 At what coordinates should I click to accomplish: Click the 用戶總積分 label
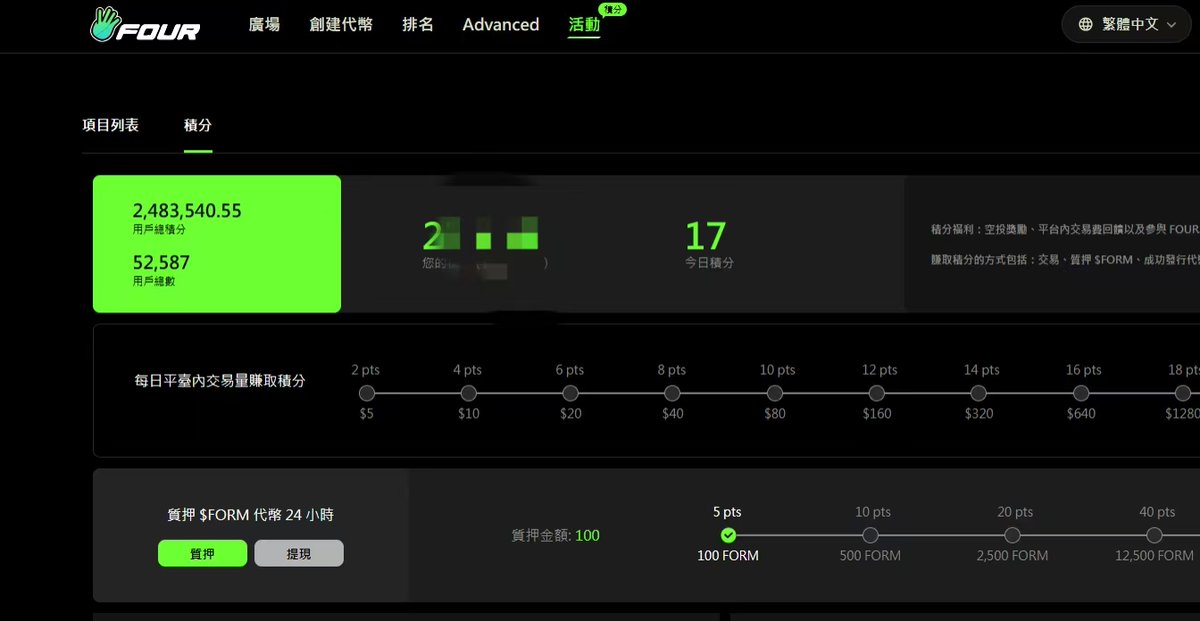coord(159,230)
